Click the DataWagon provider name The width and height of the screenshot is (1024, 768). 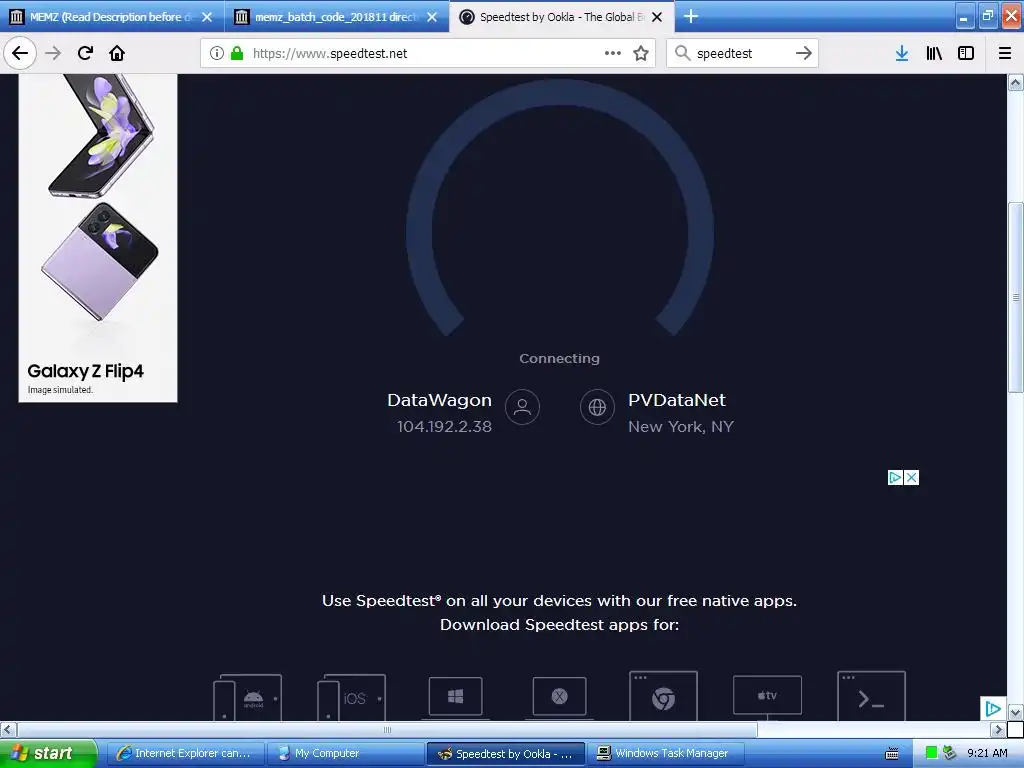click(439, 400)
